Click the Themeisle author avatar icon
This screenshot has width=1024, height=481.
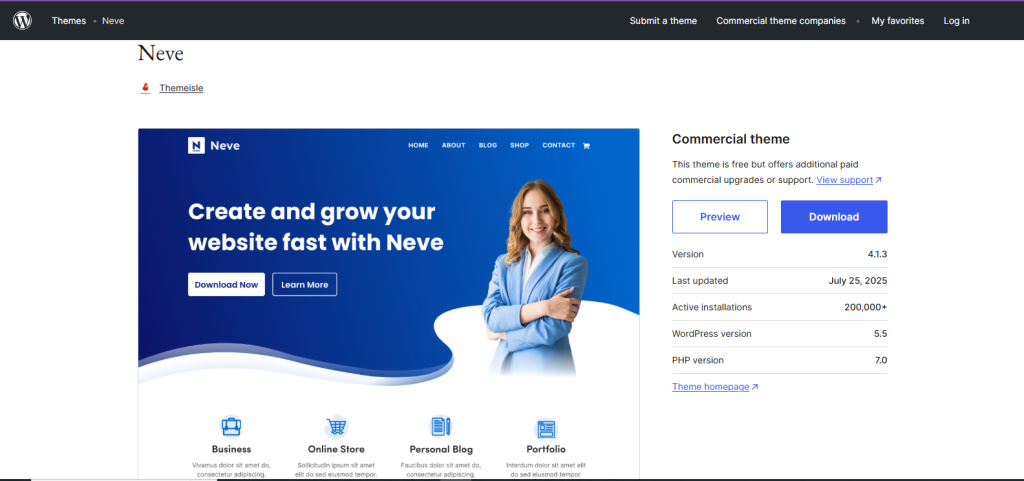[146, 88]
